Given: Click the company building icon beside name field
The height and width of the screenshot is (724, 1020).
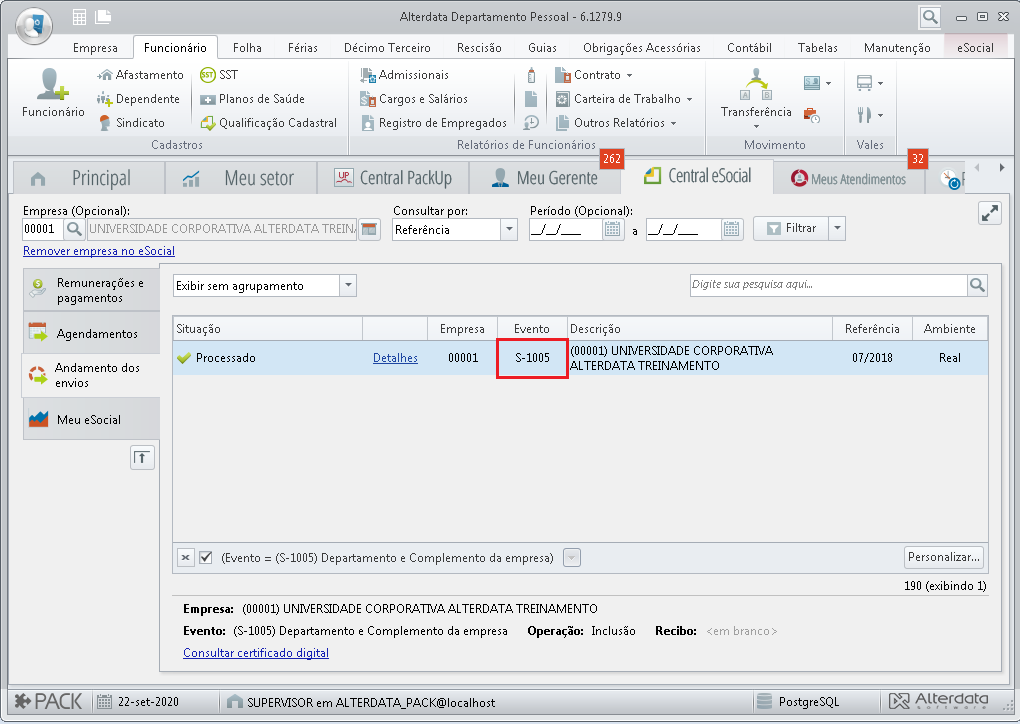Looking at the screenshot, I should point(369,229).
